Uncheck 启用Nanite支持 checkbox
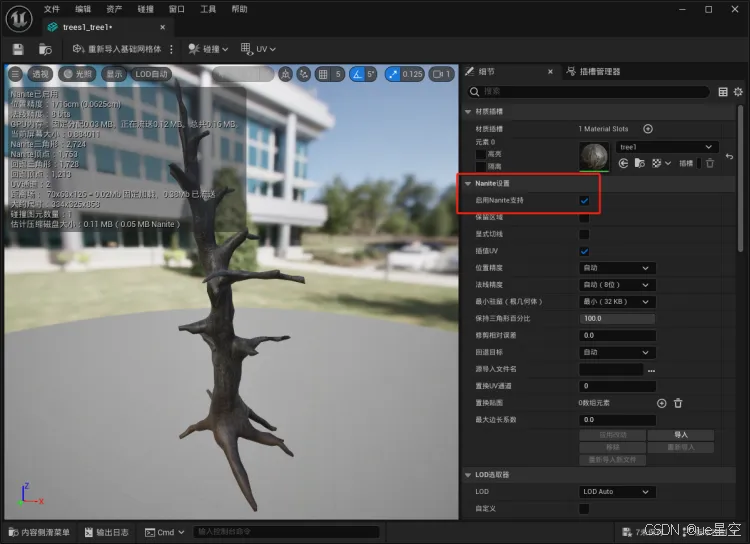 [x=584, y=200]
